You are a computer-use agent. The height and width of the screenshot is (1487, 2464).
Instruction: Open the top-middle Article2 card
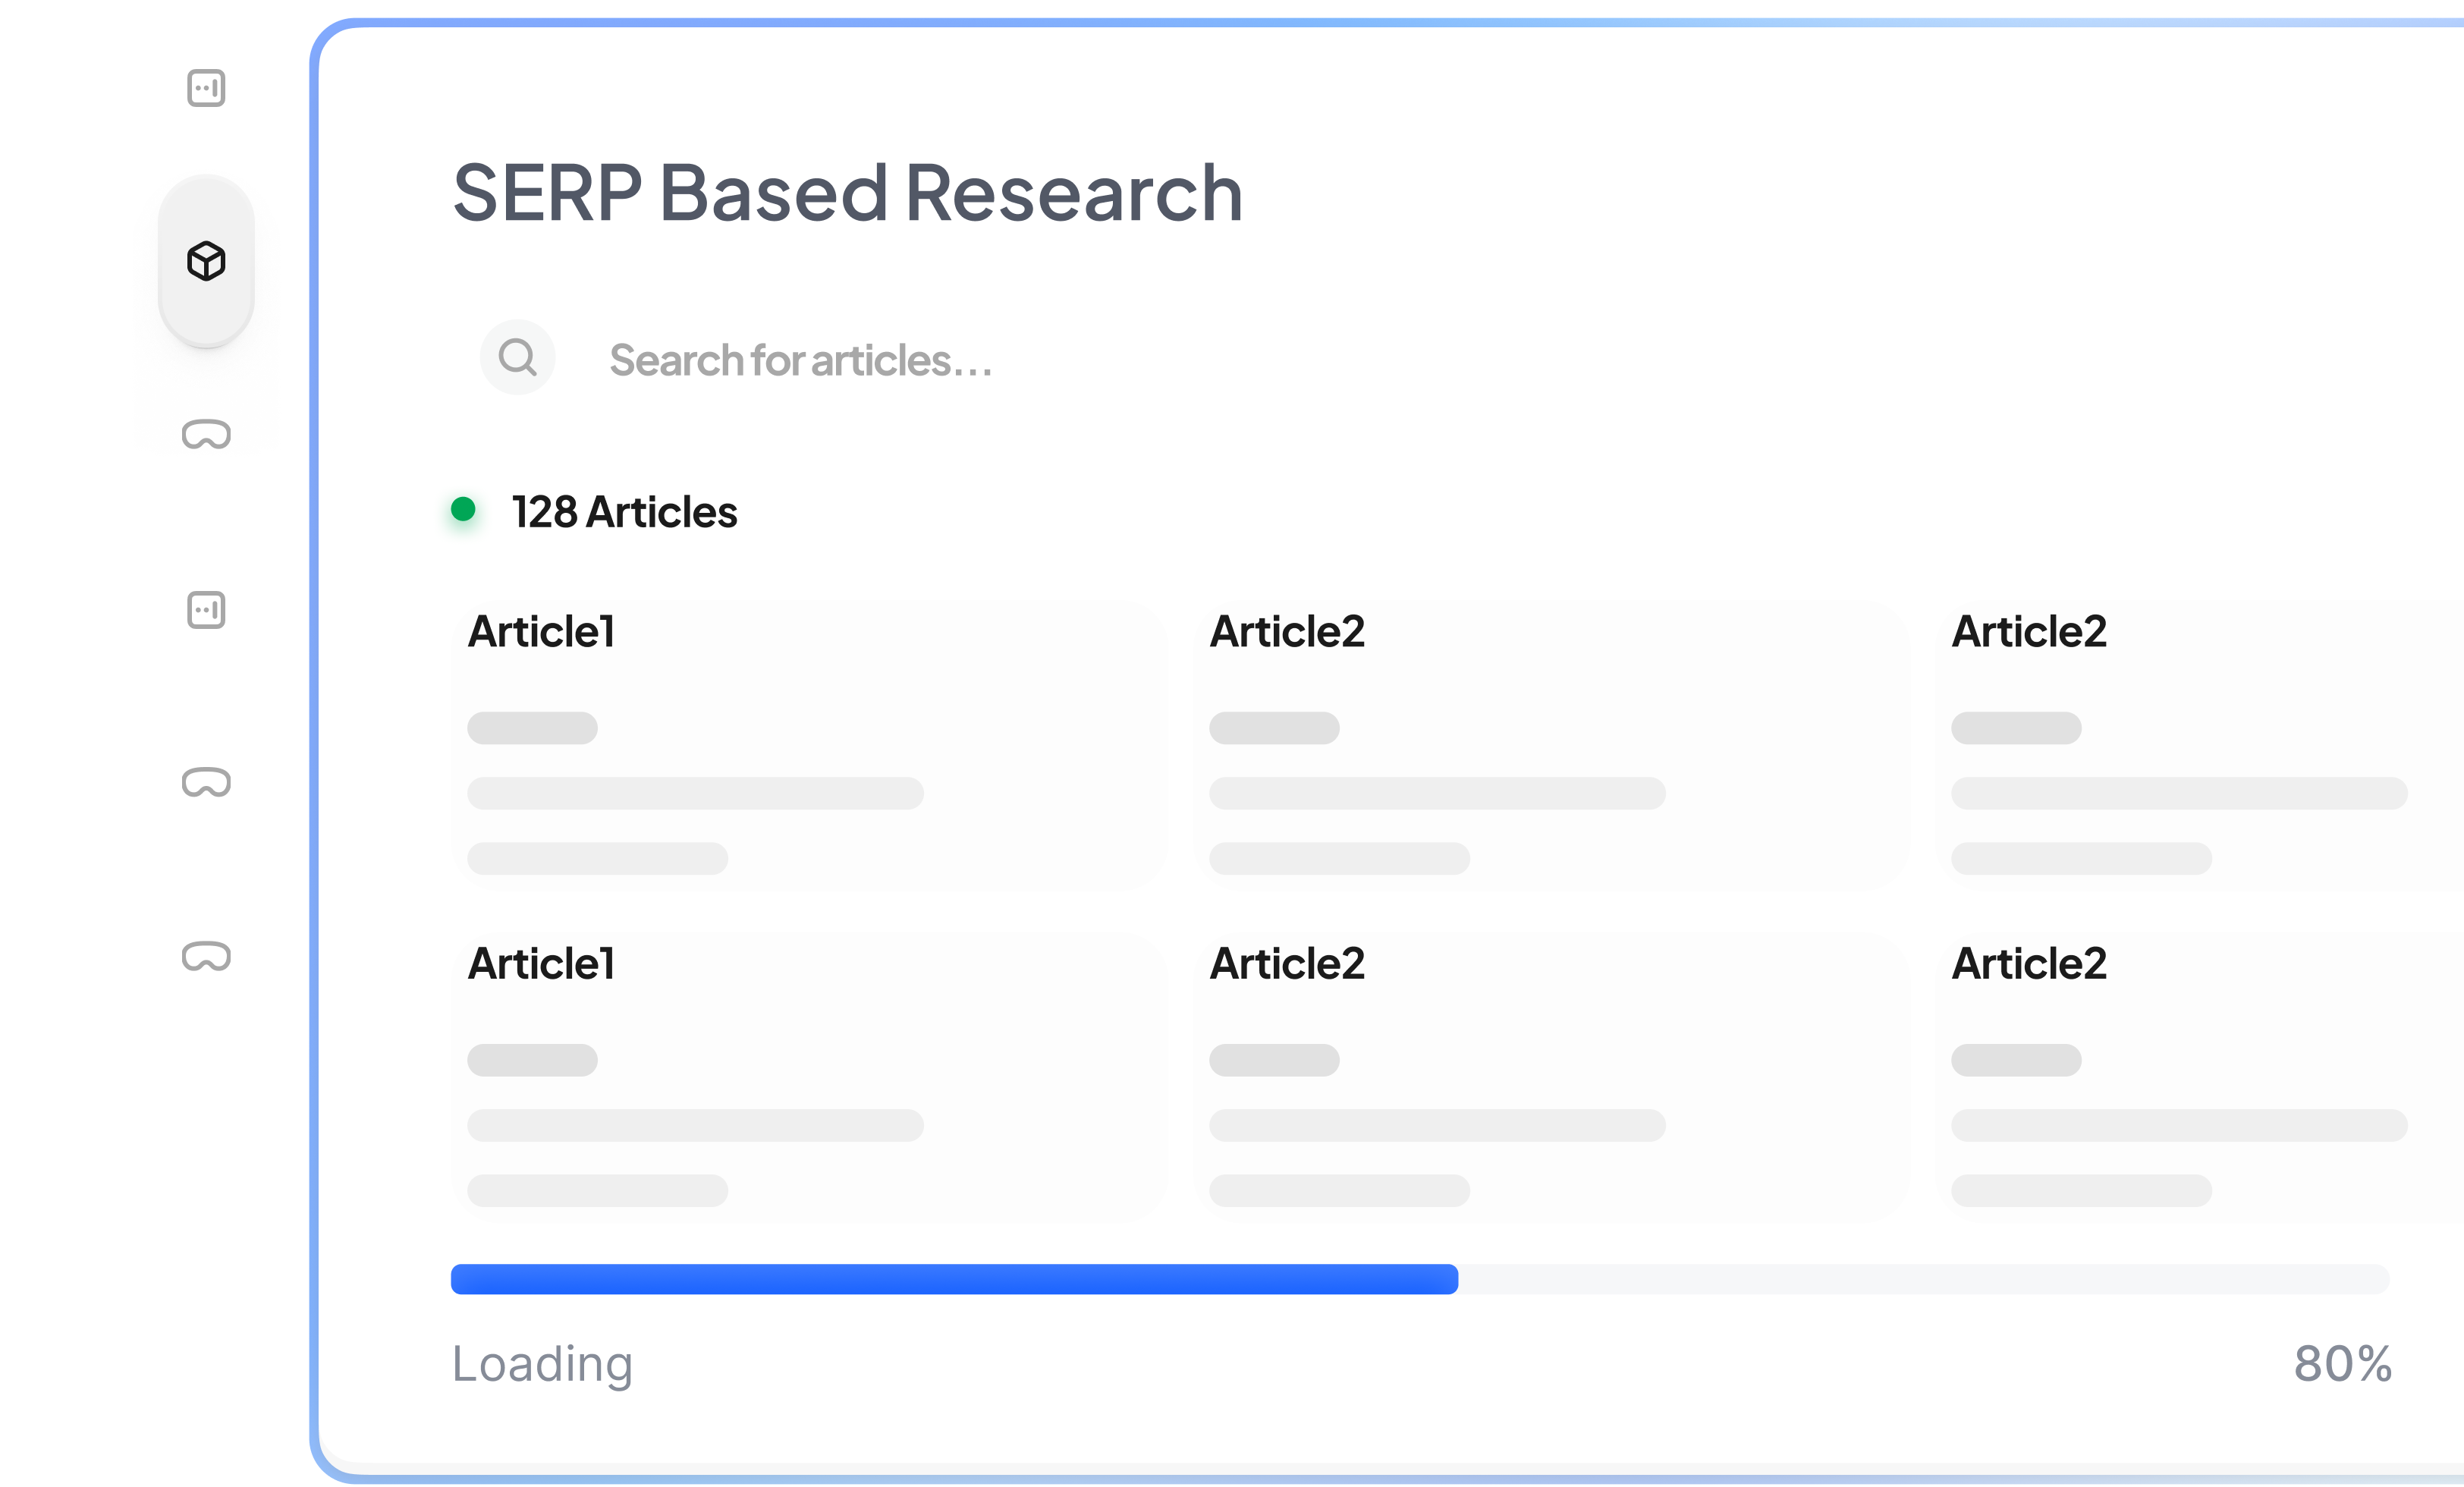pyautogui.click(x=1550, y=745)
